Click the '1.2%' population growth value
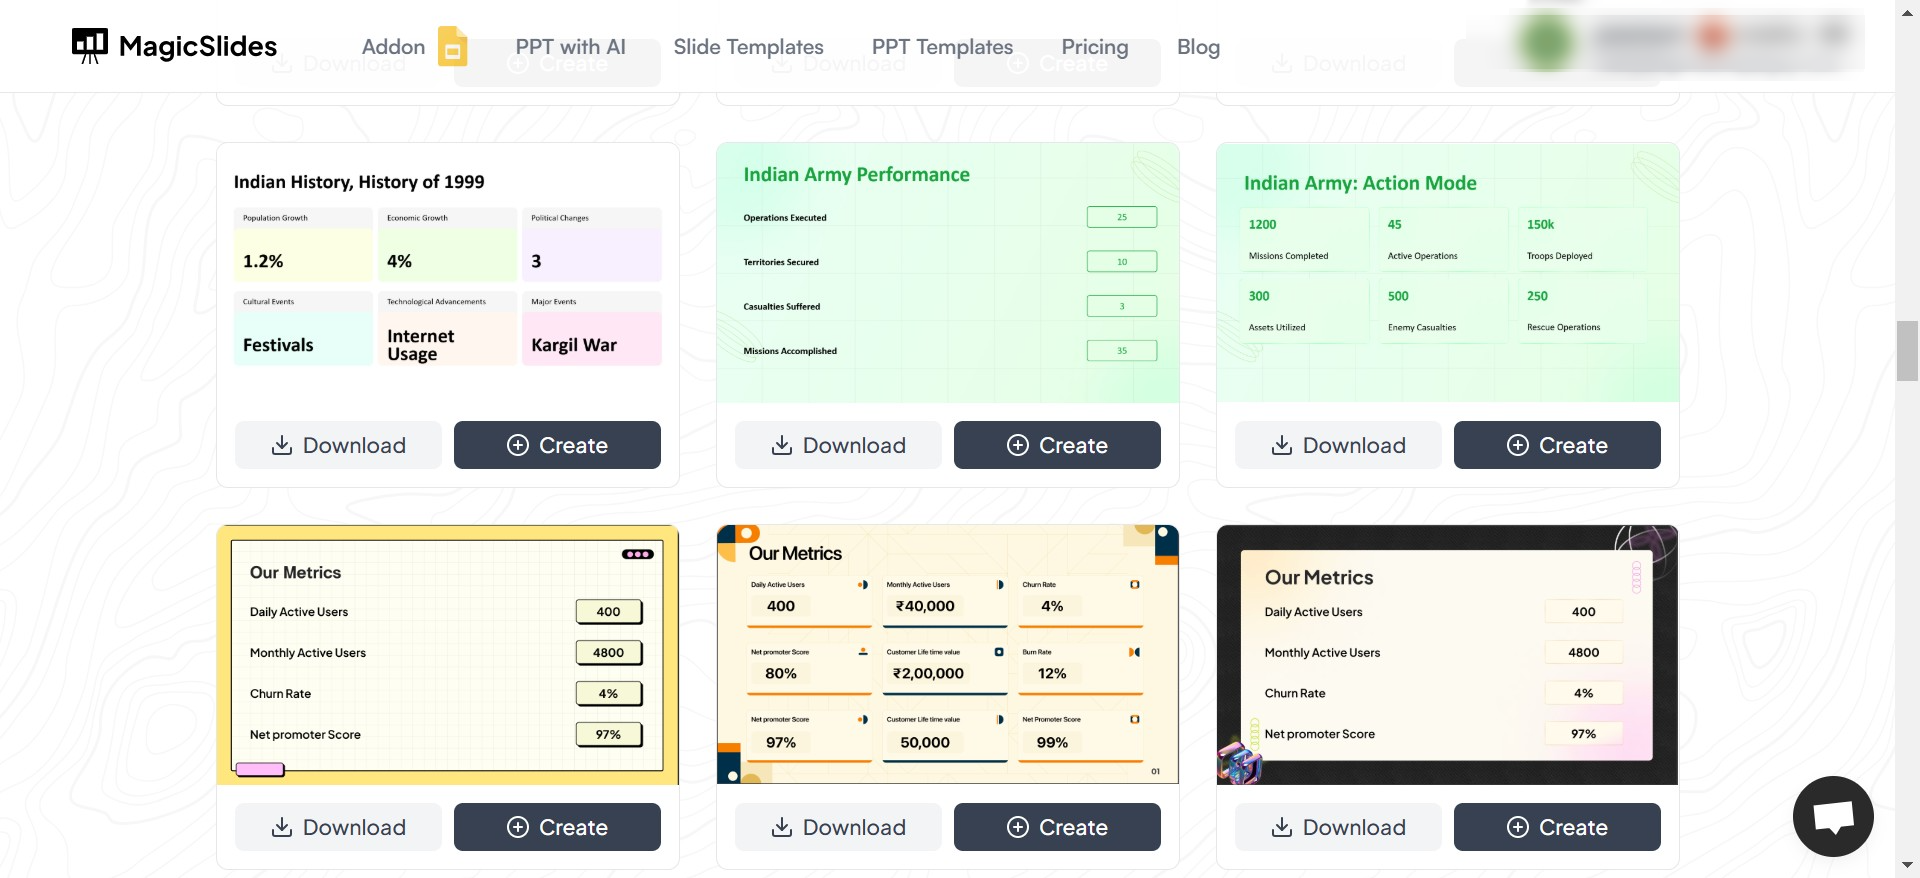 point(263,261)
